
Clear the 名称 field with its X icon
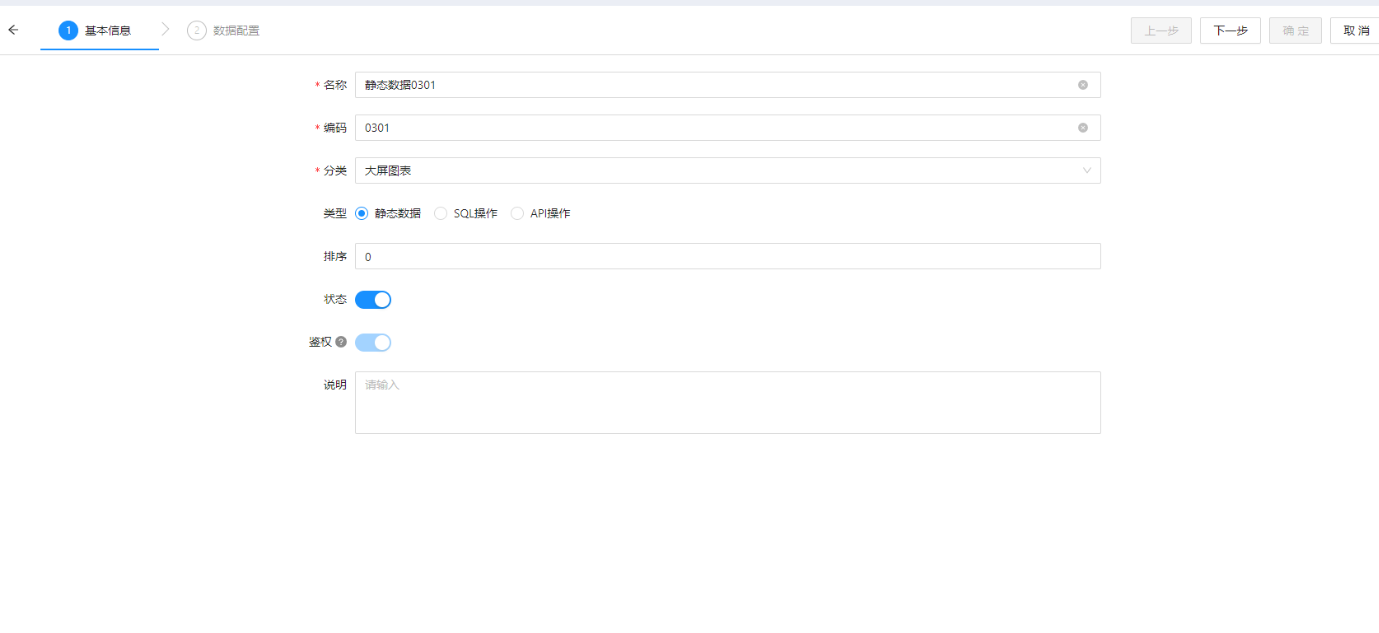[1083, 85]
